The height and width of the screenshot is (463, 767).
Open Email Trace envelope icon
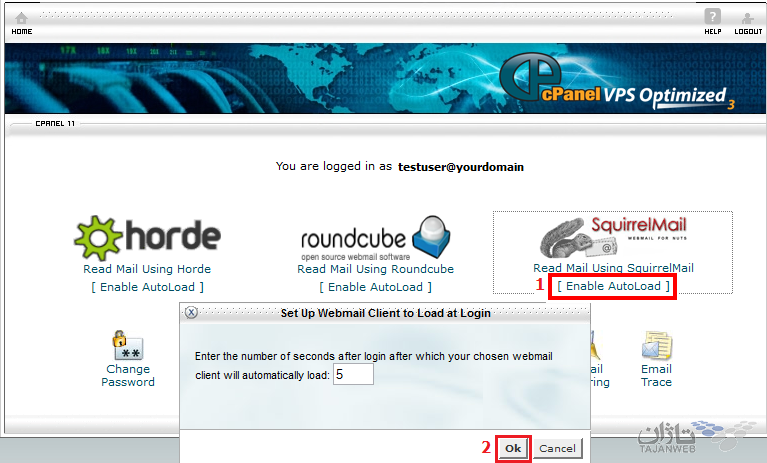pos(656,345)
